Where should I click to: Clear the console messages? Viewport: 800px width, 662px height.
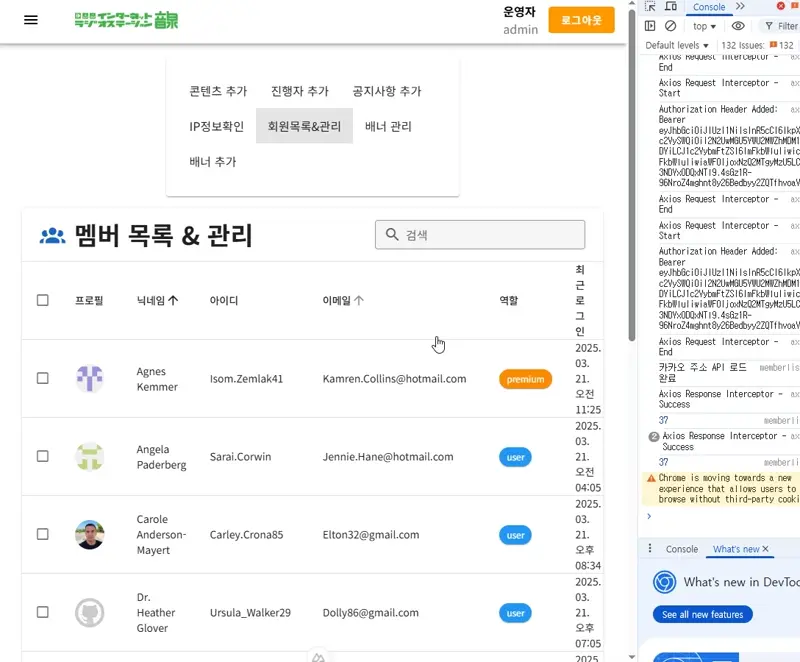[x=670, y=25]
